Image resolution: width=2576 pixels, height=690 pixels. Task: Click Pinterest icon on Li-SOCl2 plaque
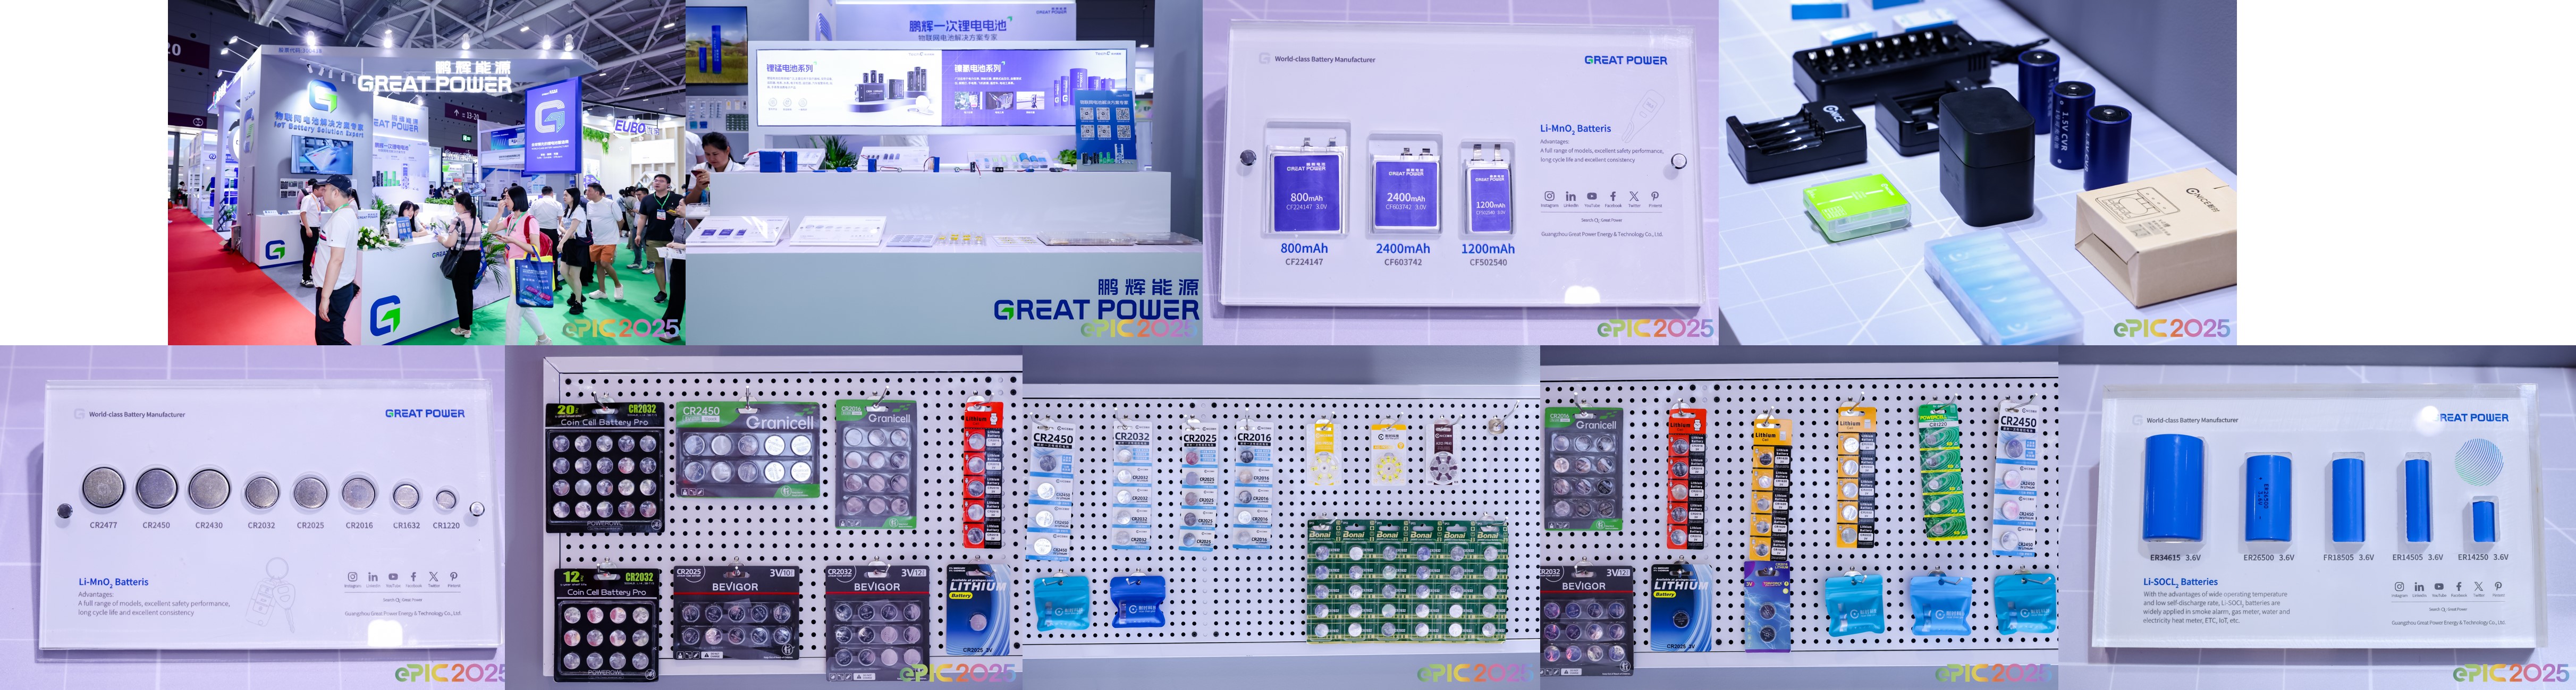[x=2498, y=587]
